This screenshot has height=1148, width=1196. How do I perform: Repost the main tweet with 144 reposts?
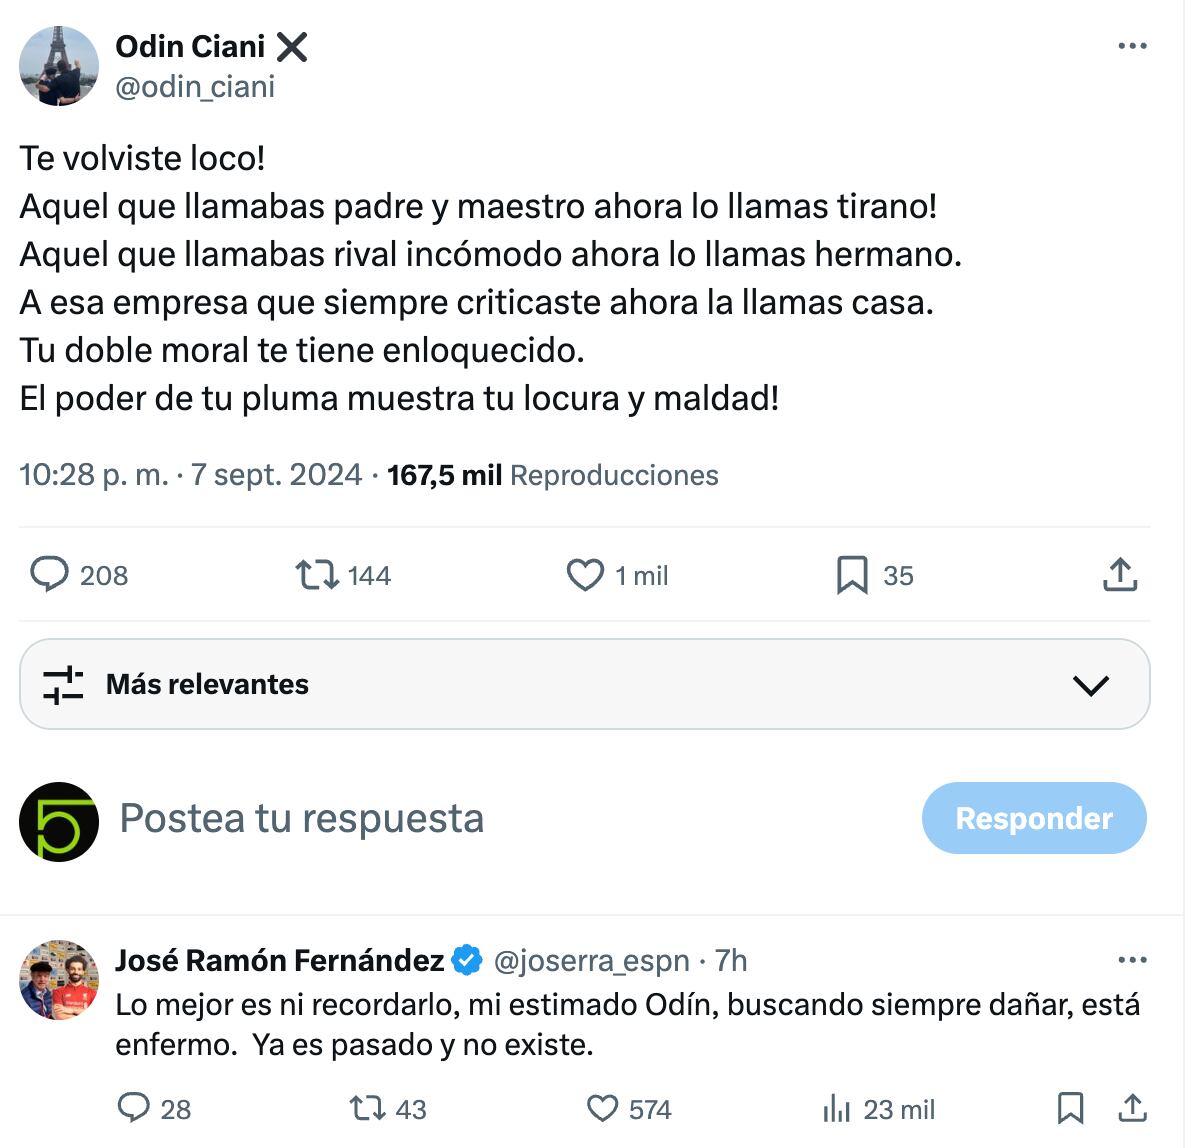pyautogui.click(x=317, y=575)
